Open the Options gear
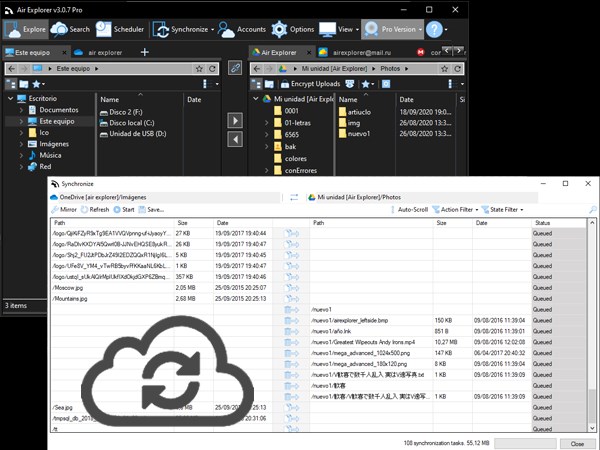 [x=293, y=29]
